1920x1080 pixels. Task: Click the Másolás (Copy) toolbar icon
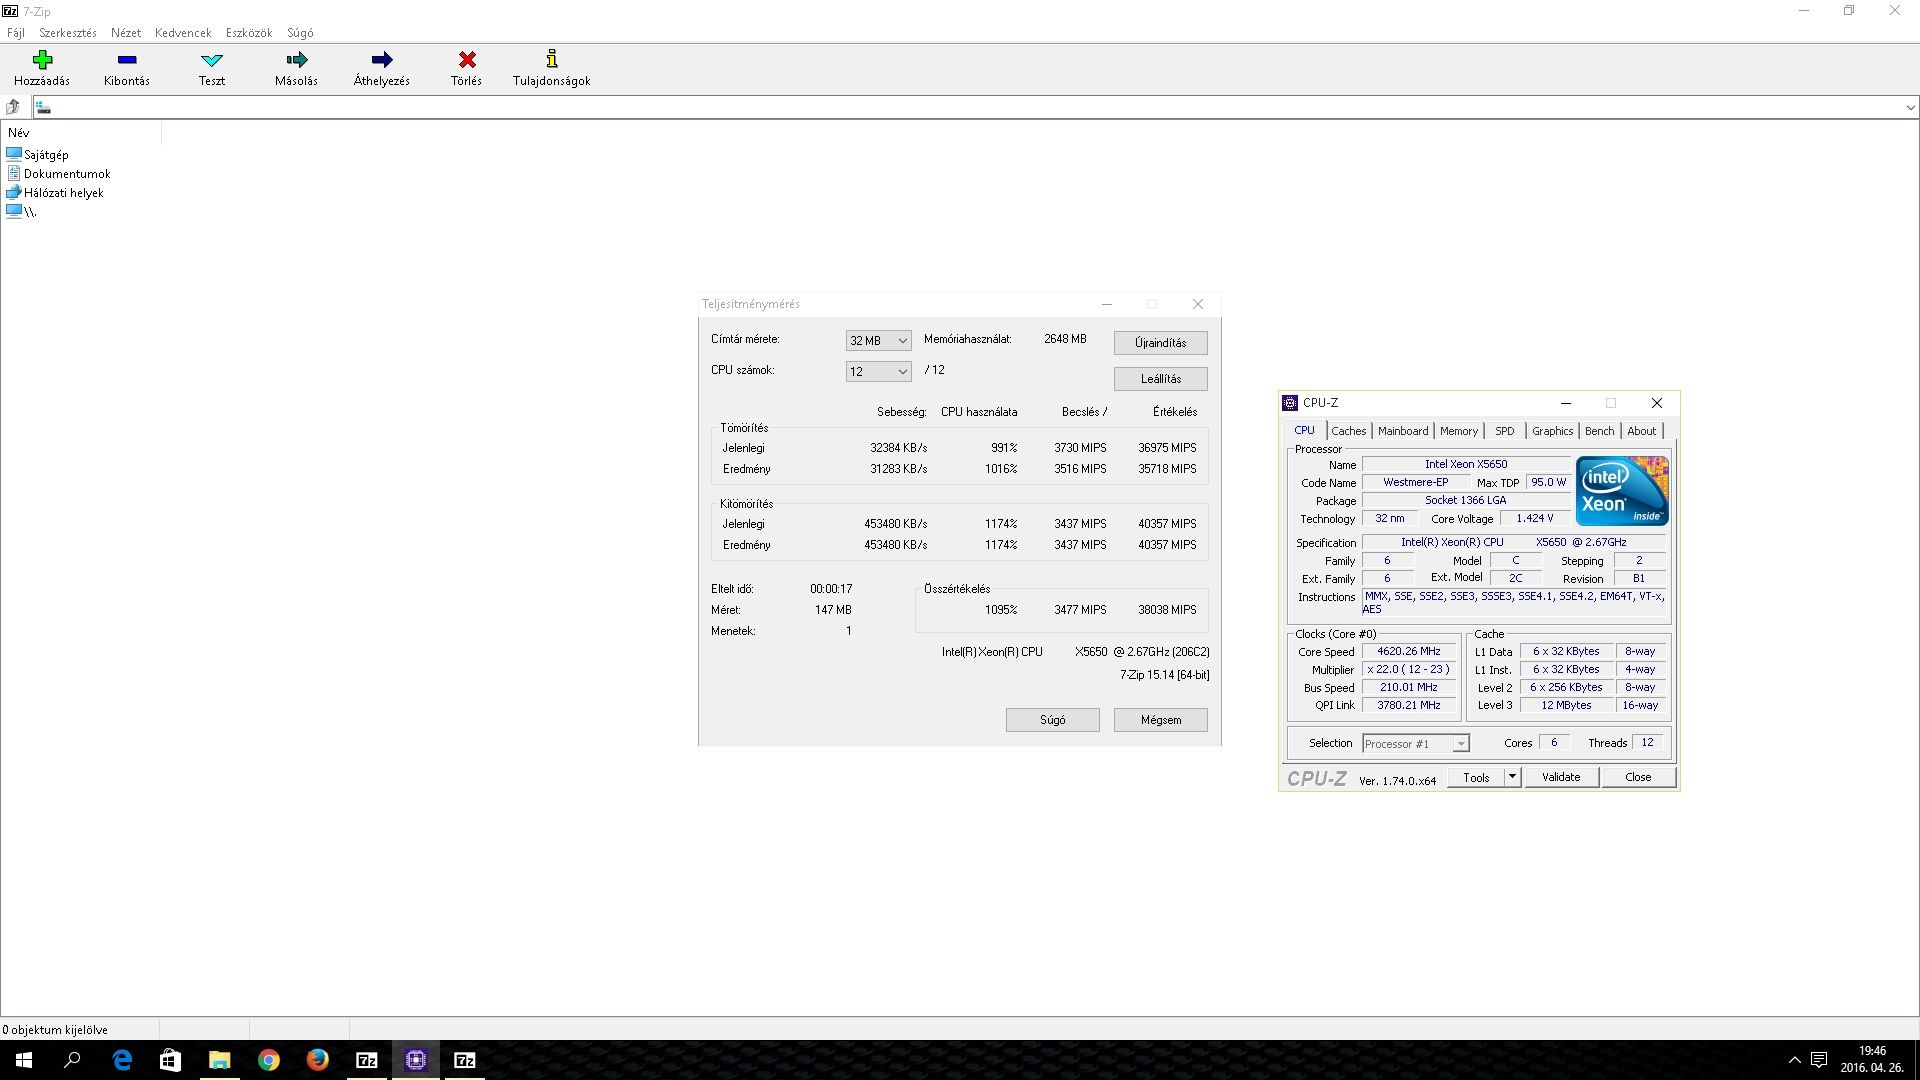pos(297,60)
